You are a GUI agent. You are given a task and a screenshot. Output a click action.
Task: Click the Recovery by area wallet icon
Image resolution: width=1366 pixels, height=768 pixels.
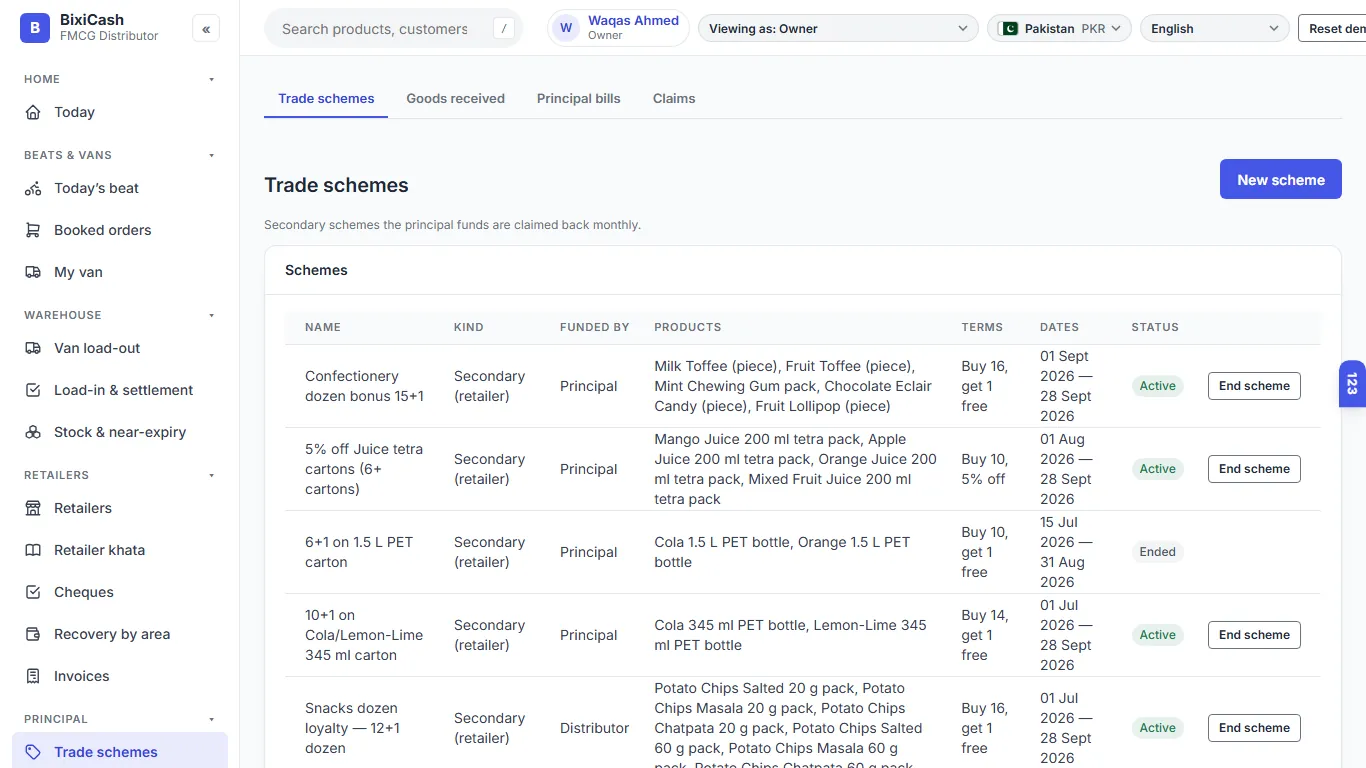click(x=33, y=634)
